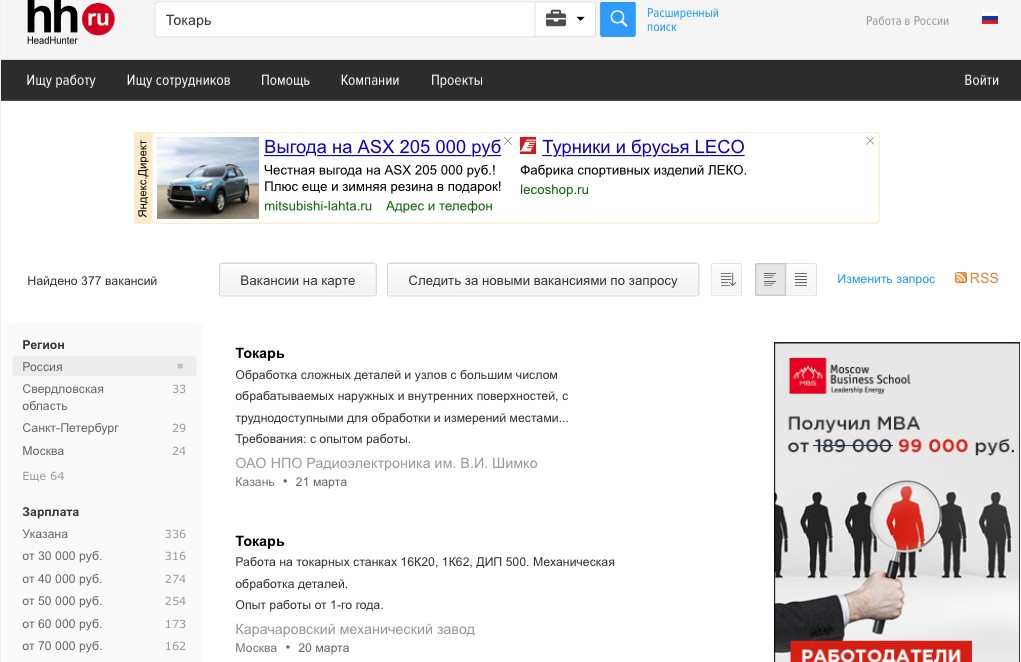Switch to detailed list view
The height and width of the screenshot is (662, 1021).
[x=770, y=280]
